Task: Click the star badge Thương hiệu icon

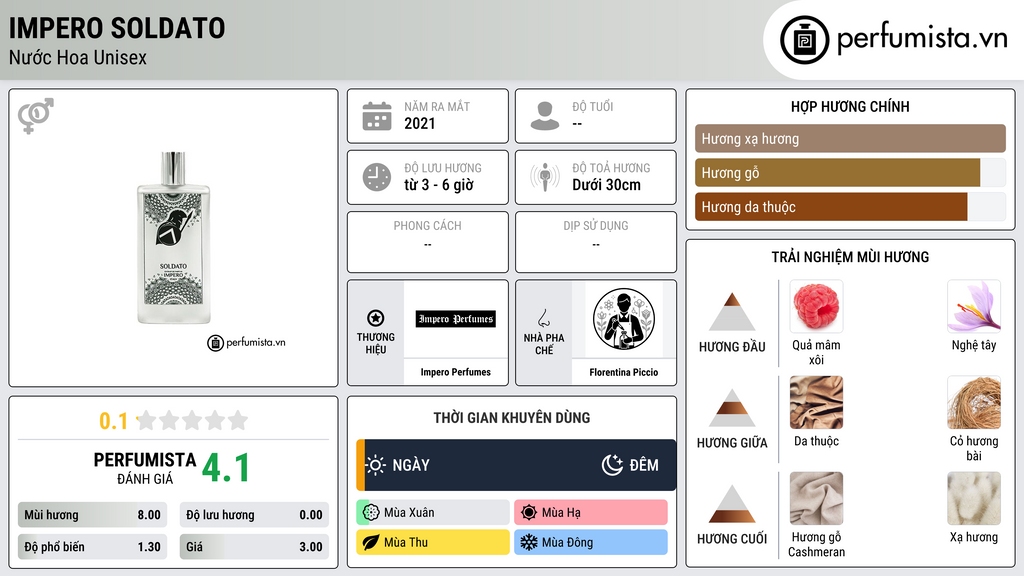Action: tap(376, 318)
